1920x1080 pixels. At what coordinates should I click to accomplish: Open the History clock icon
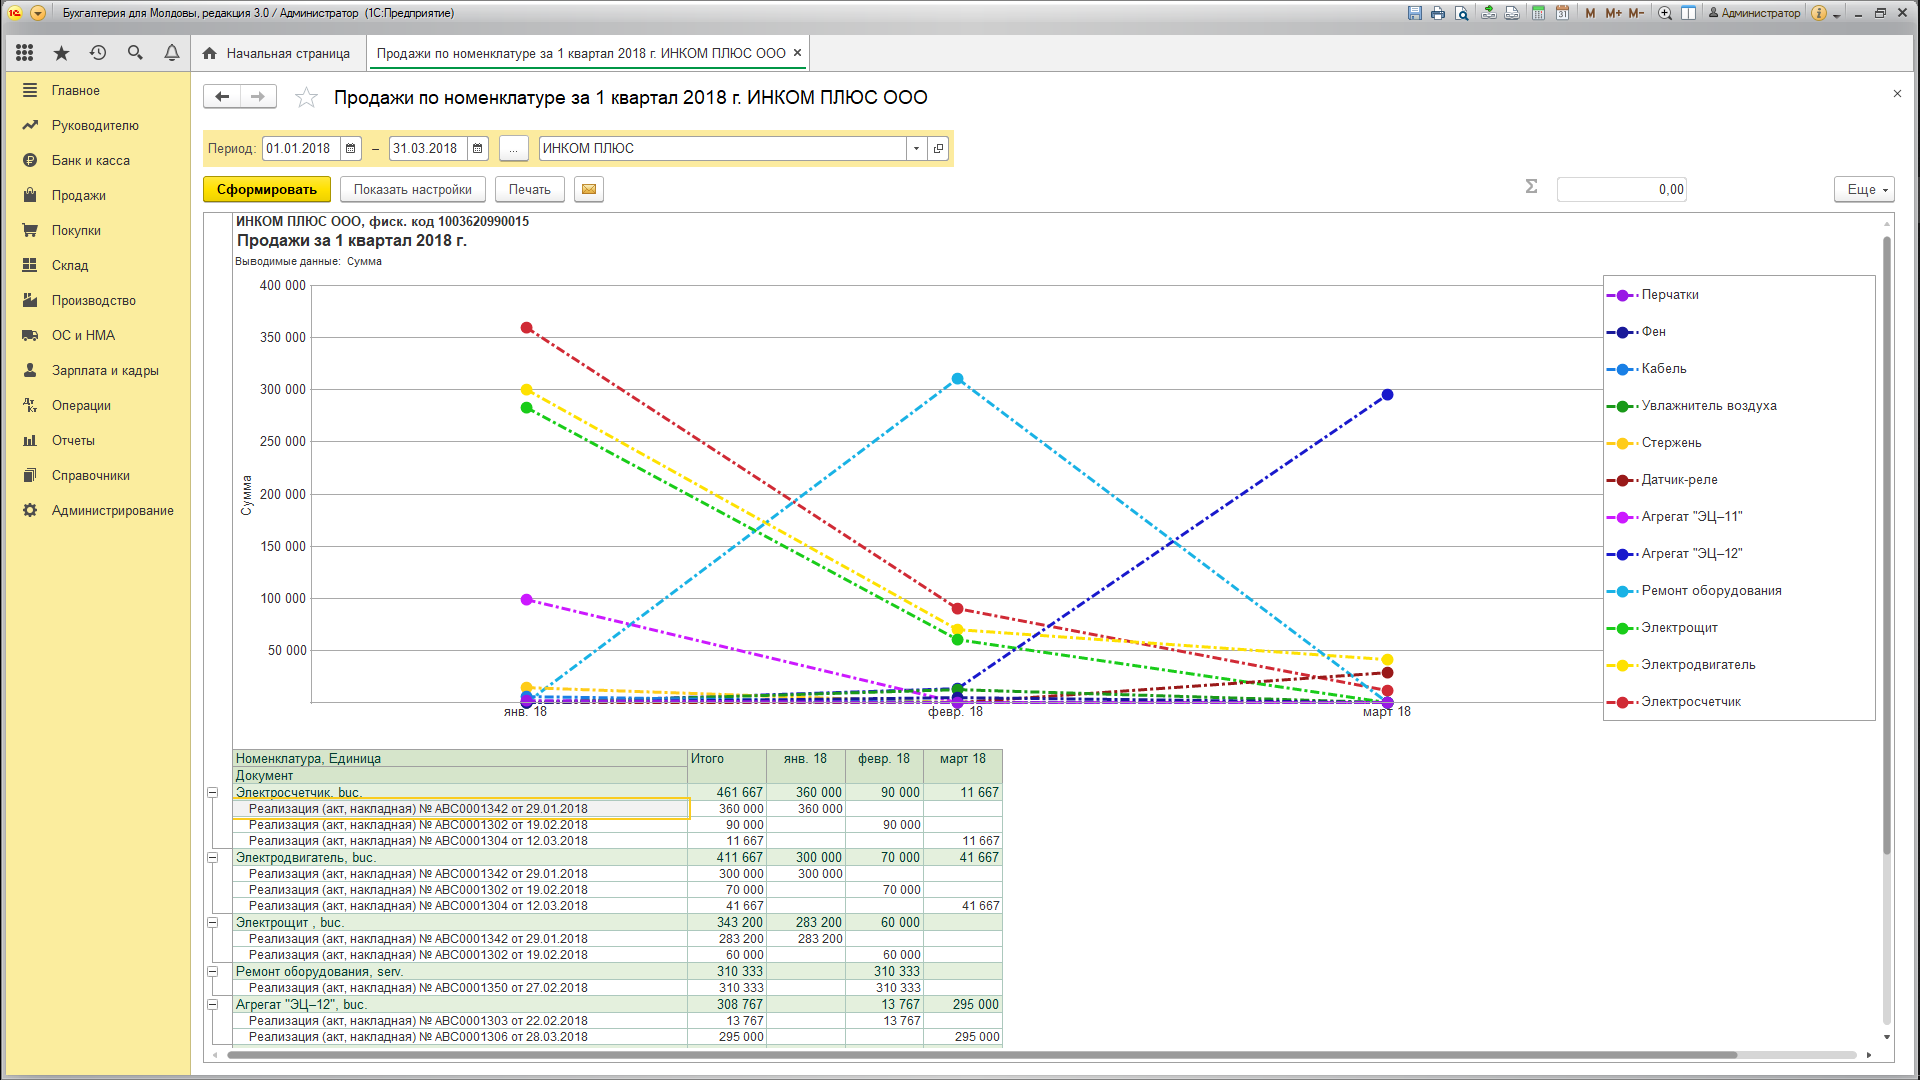pyautogui.click(x=98, y=53)
